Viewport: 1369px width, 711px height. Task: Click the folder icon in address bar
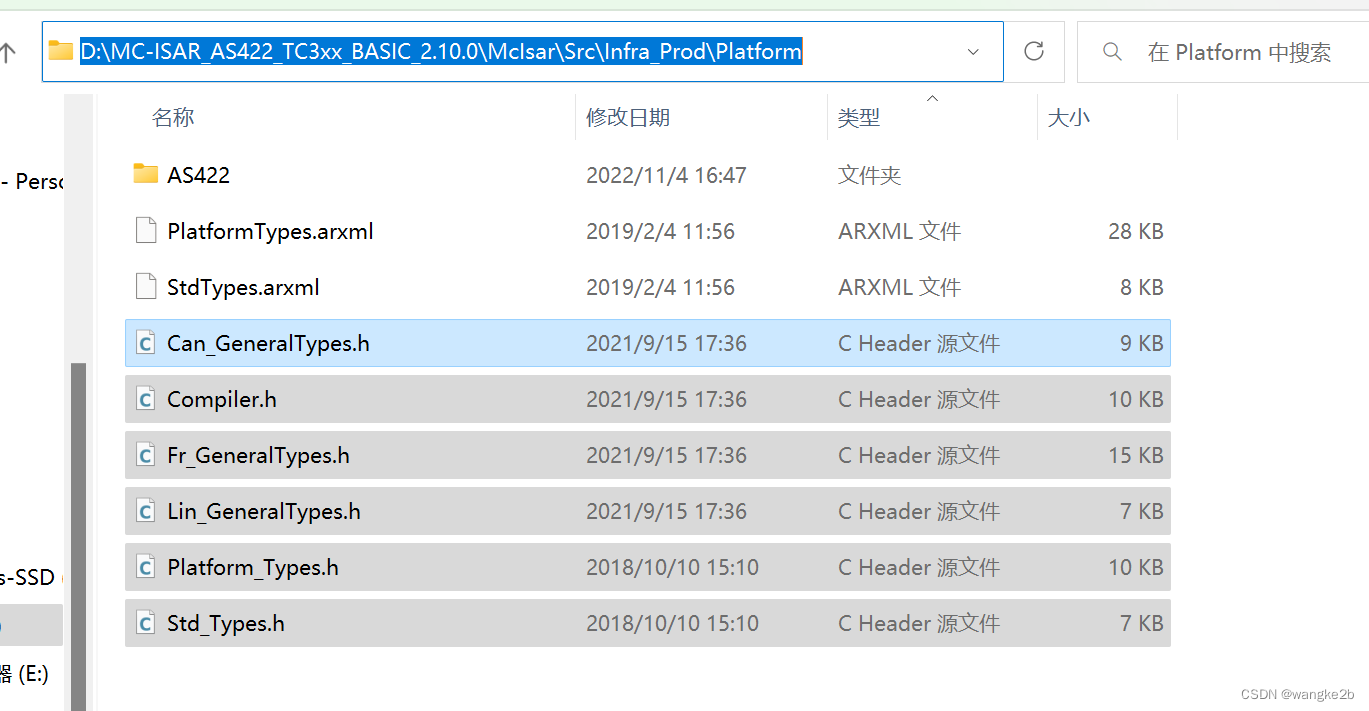(x=61, y=51)
